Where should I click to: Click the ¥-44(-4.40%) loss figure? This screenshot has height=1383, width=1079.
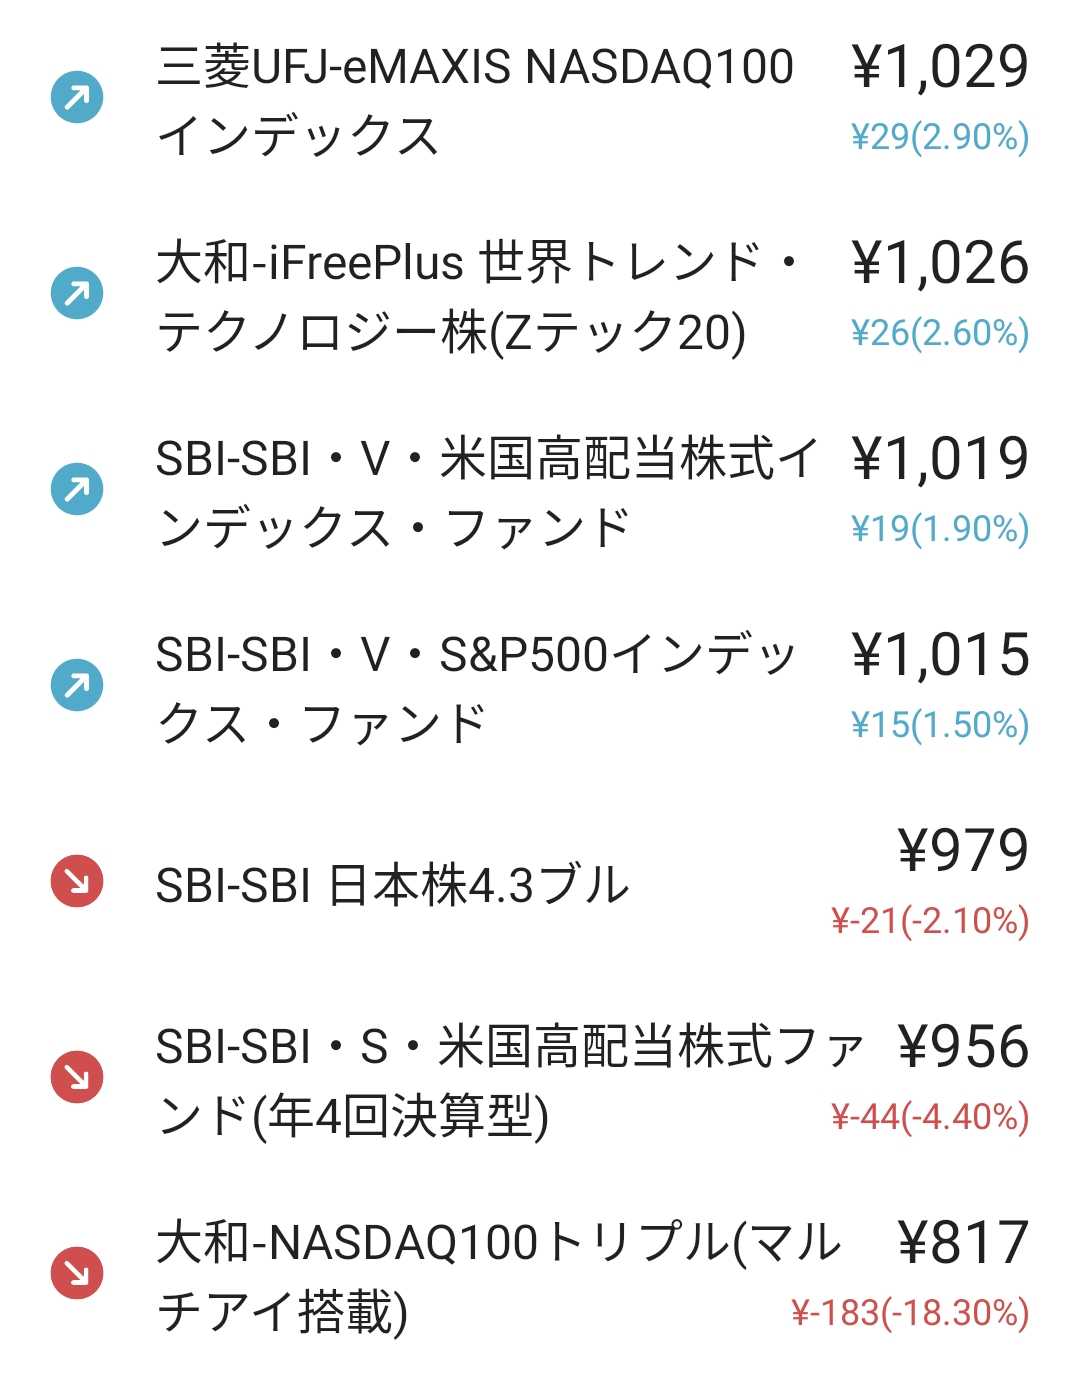930,1117
